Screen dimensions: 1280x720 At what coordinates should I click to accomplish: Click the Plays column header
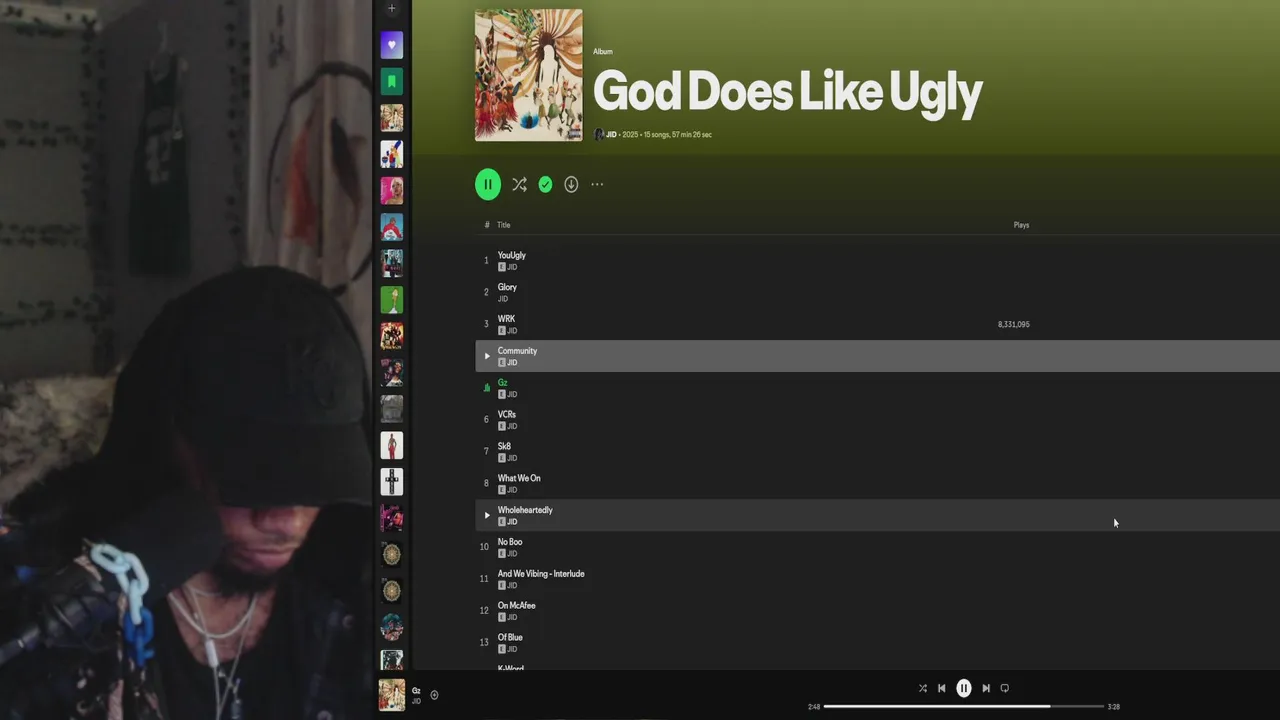click(x=1021, y=225)
